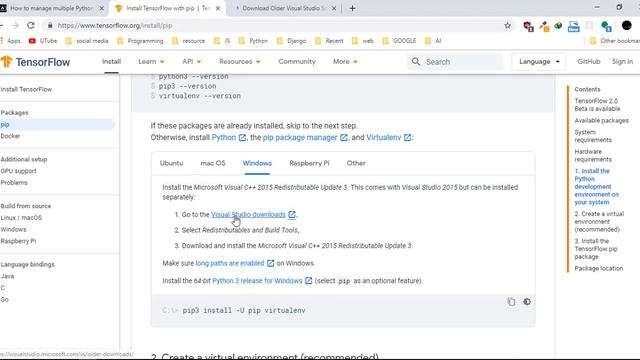The image size is (640, 360).
Task: Toggle dark theme for code block
Action: click(527, 302)
